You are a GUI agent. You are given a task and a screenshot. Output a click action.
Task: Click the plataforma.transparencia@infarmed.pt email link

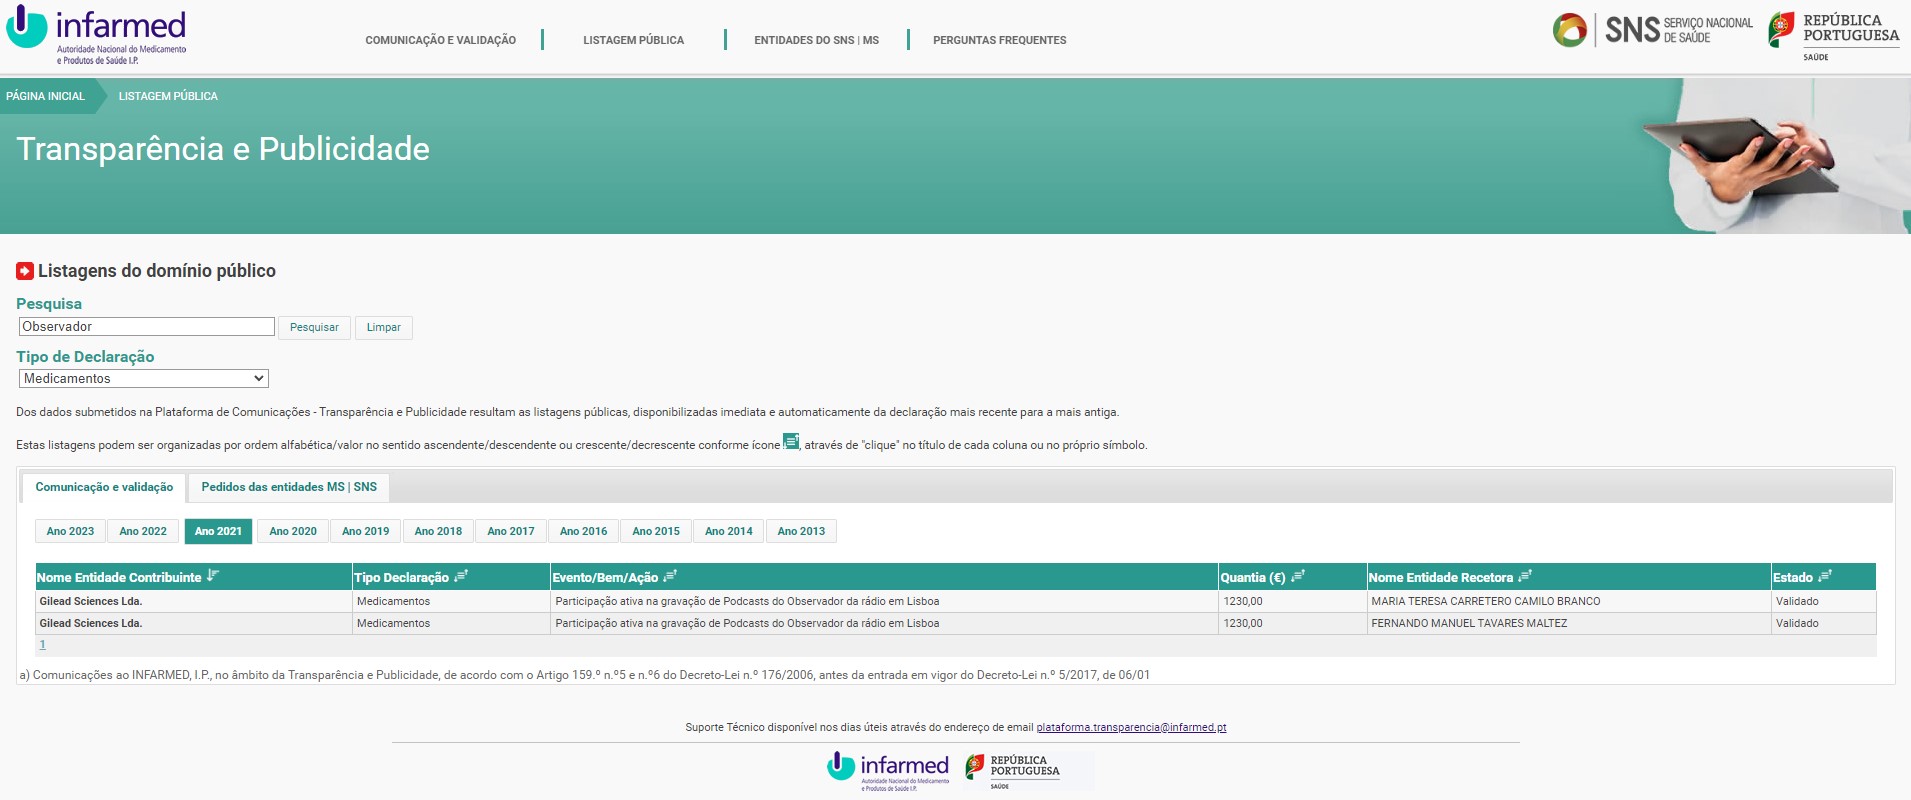(x=1131, y=727)
